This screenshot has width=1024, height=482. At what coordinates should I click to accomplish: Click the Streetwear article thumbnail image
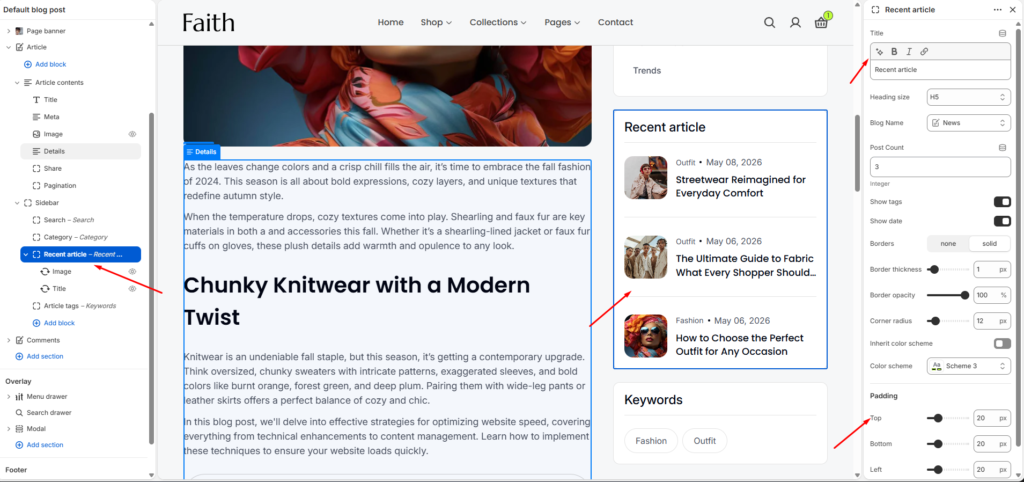point(646,178)
